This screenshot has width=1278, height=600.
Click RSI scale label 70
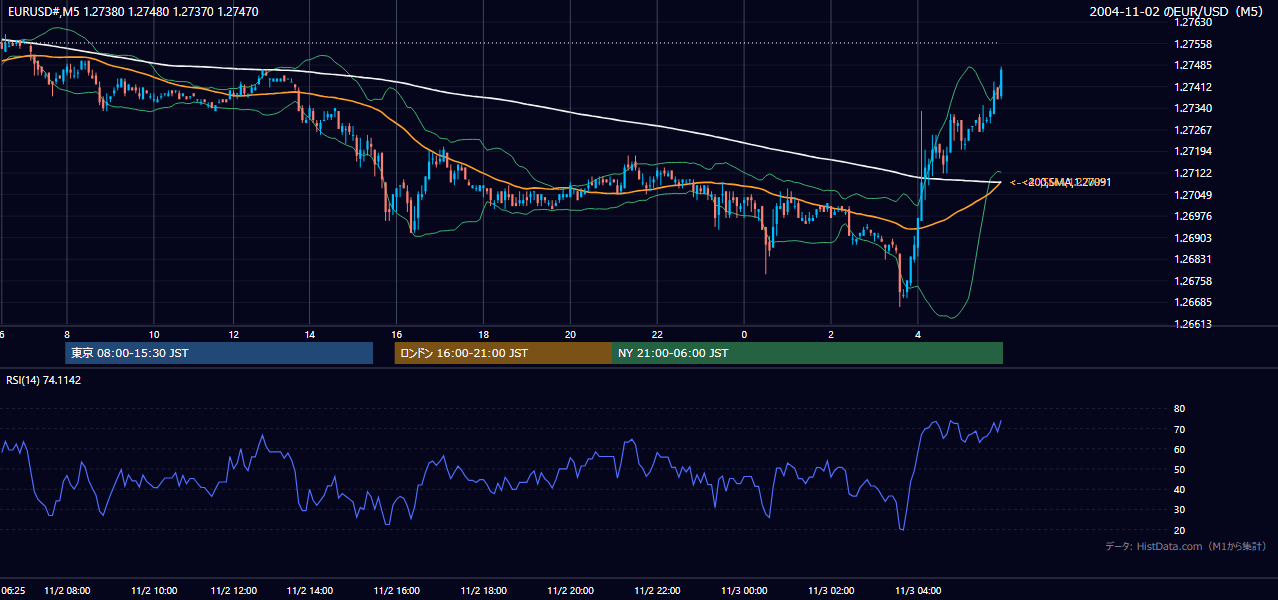click(1179, 429)
